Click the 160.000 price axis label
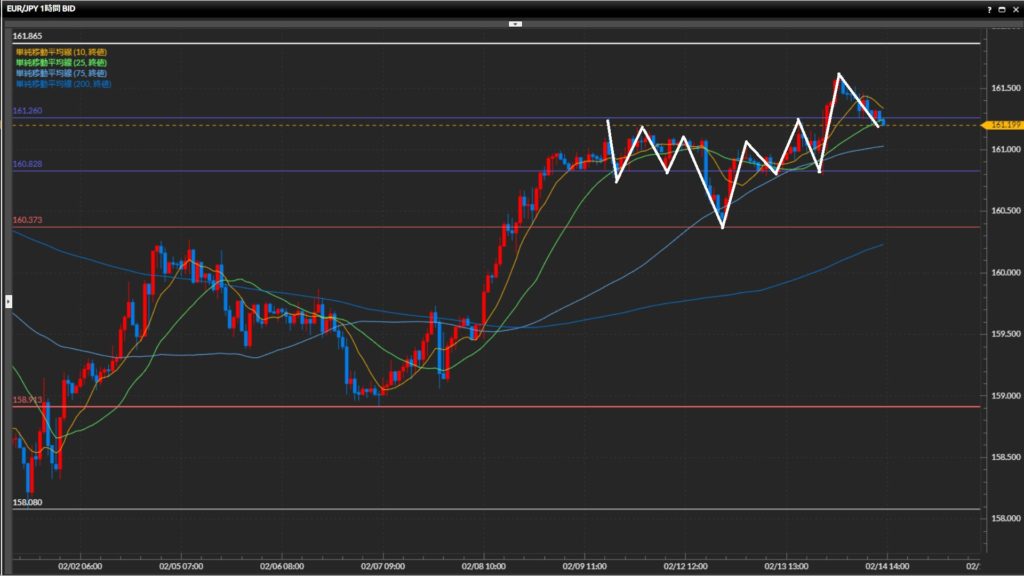 click(x=1003, y=272)
